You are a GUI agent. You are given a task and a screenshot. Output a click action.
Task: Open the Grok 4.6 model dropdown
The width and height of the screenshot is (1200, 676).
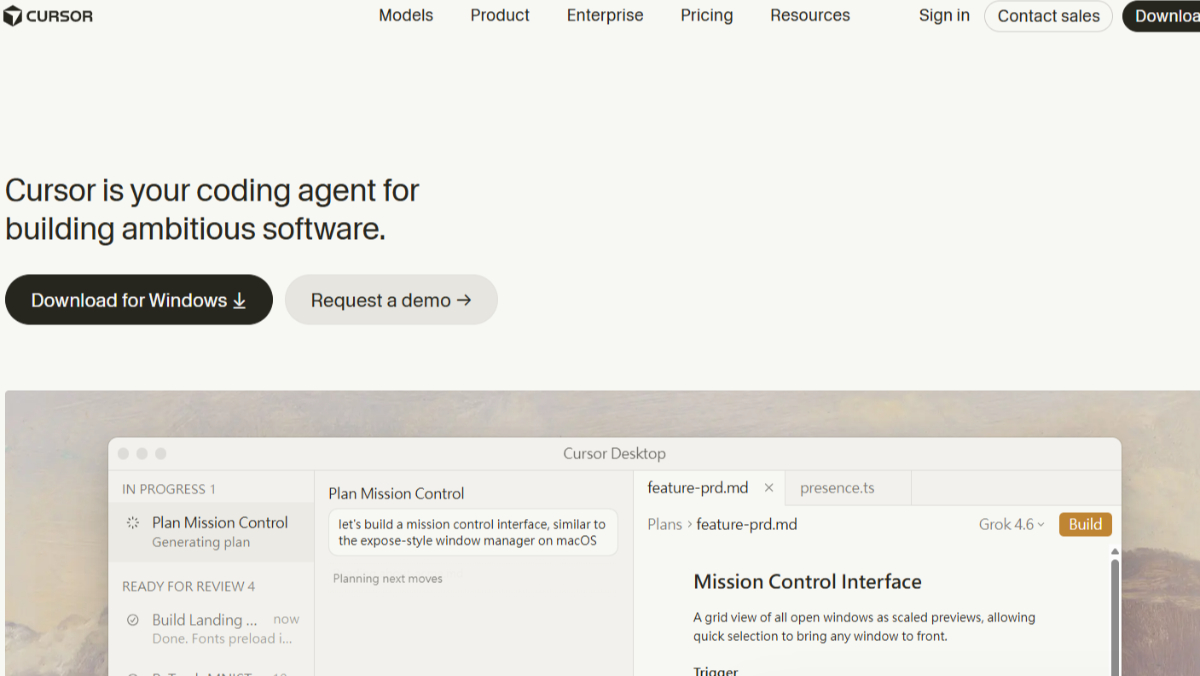click(1011, 524)
